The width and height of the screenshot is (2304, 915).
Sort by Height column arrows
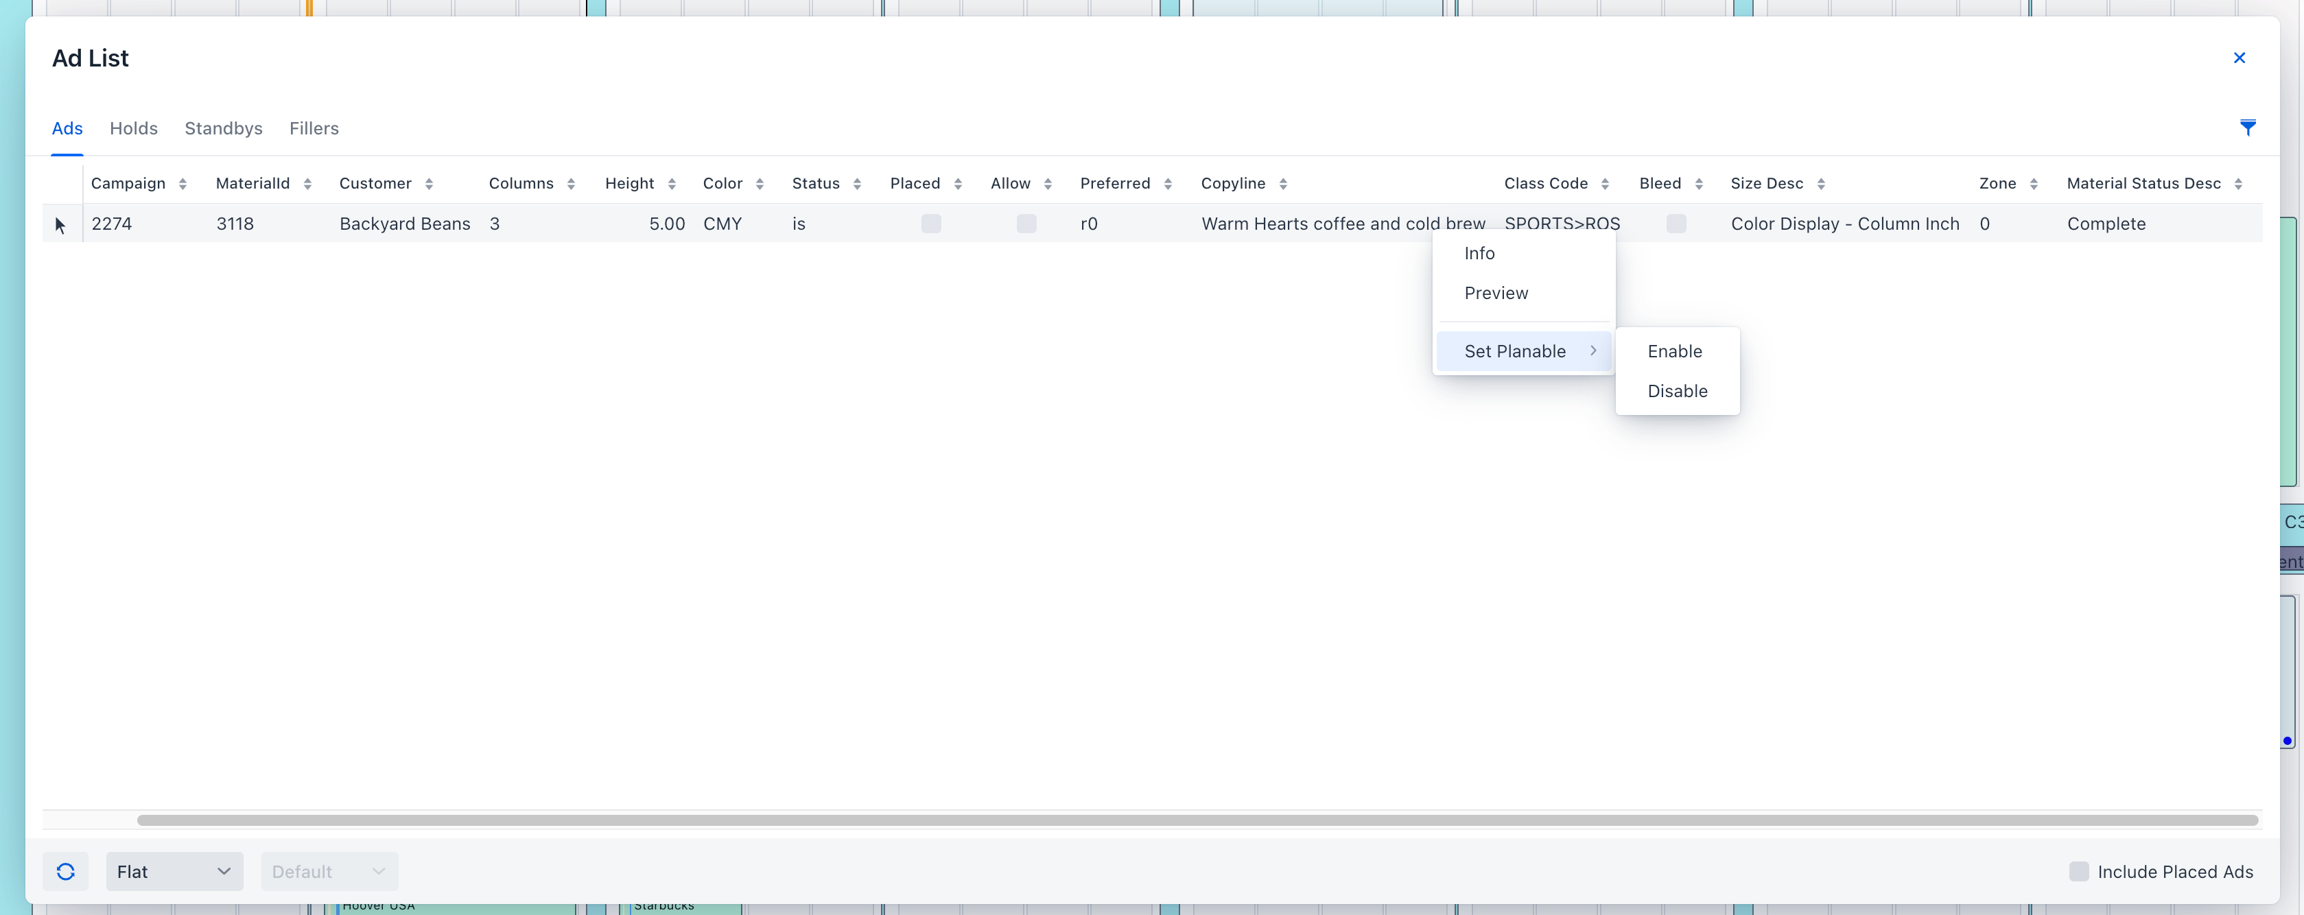[672, 184]
